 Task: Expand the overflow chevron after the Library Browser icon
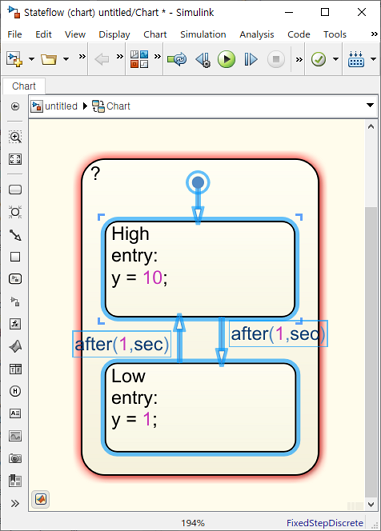157,56
